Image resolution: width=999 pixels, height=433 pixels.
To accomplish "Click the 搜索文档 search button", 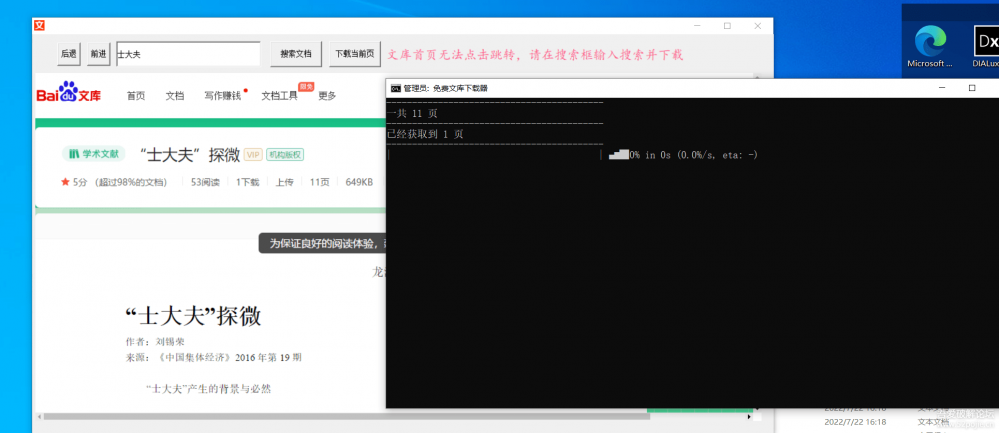I will click(x=296, y=54).
